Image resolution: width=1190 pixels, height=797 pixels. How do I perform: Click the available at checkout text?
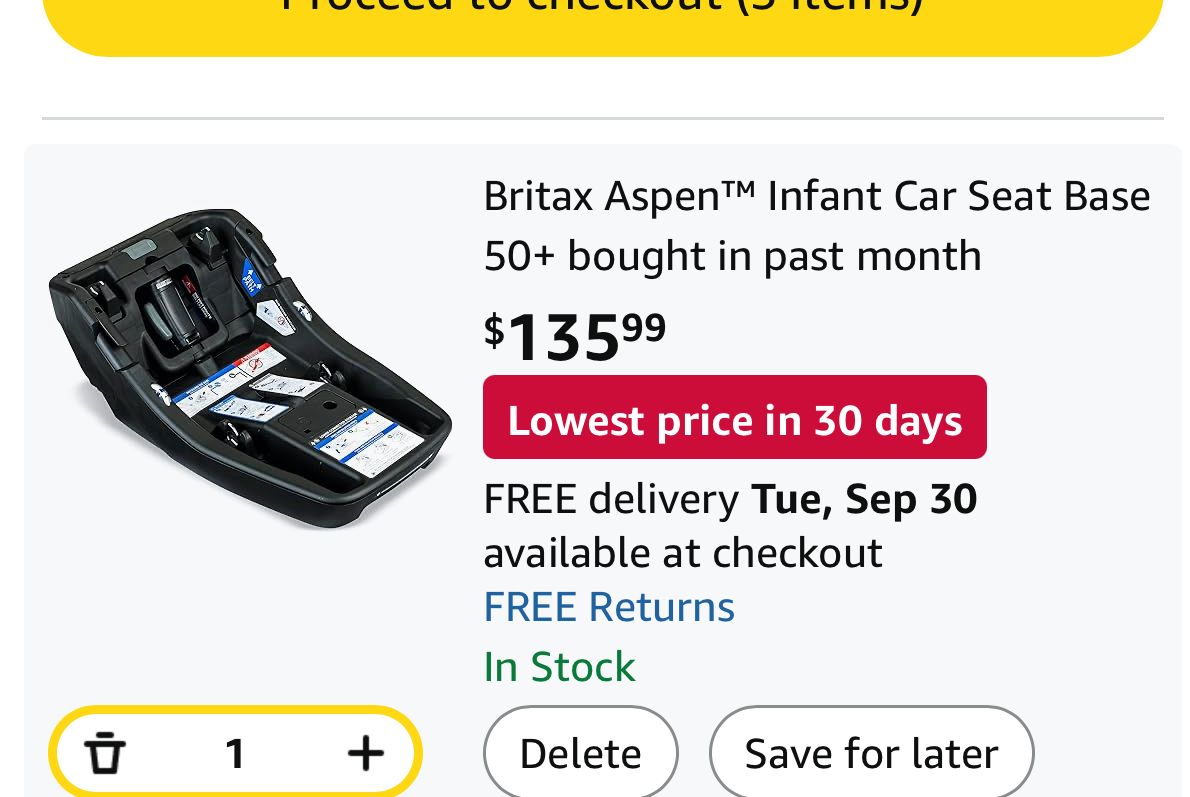coord(683,552)
